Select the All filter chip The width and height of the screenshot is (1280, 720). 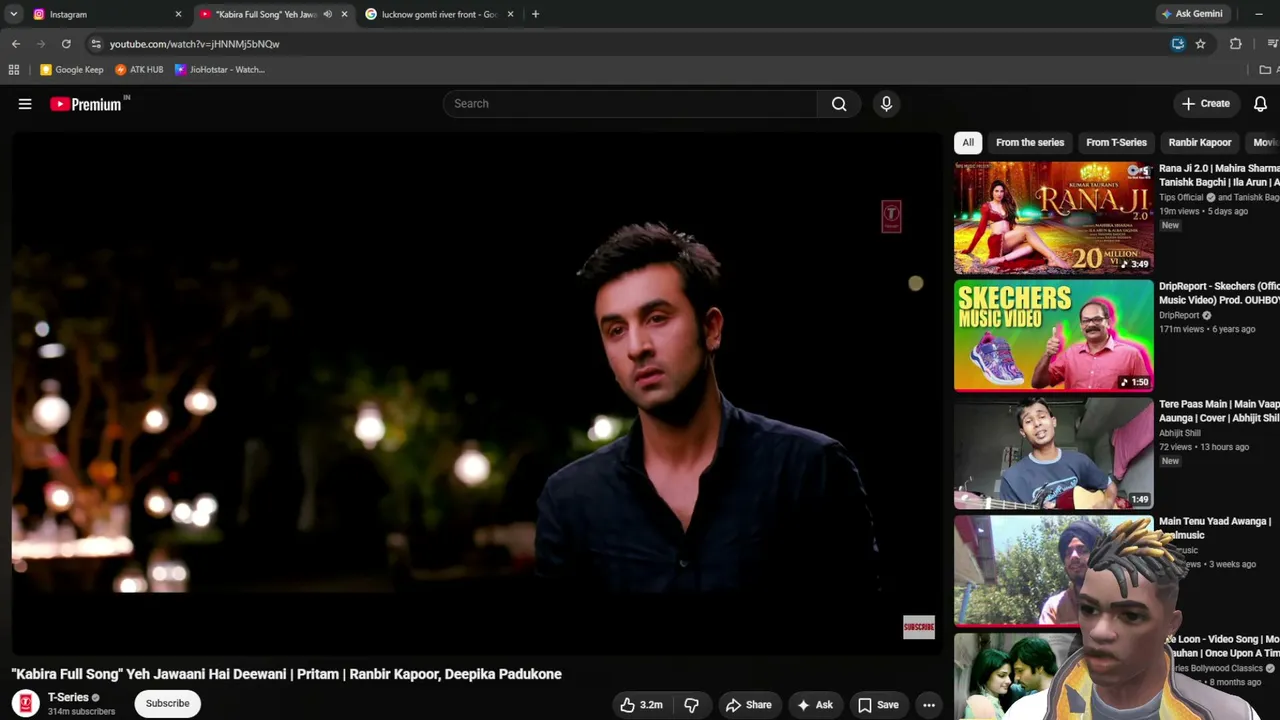click(968, 142)
